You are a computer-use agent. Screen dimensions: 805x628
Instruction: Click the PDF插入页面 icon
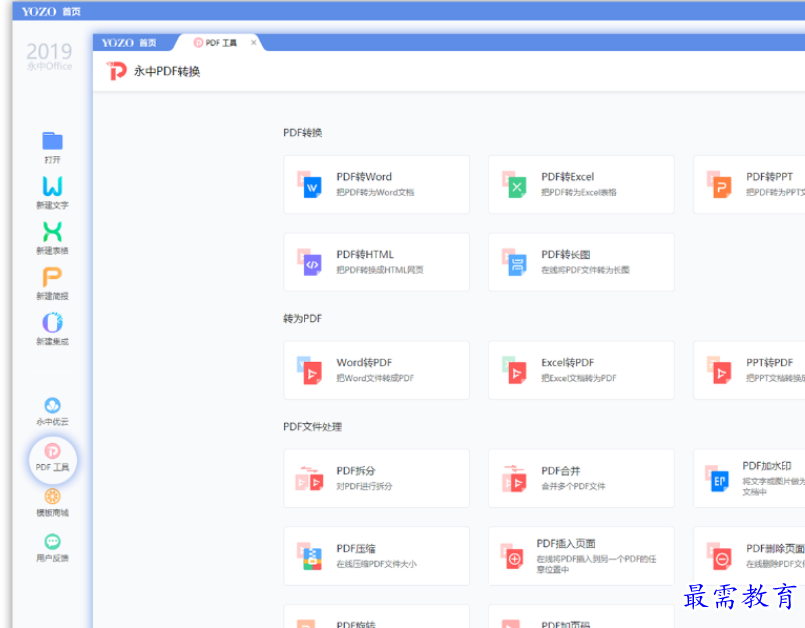[x=512, y=556]
